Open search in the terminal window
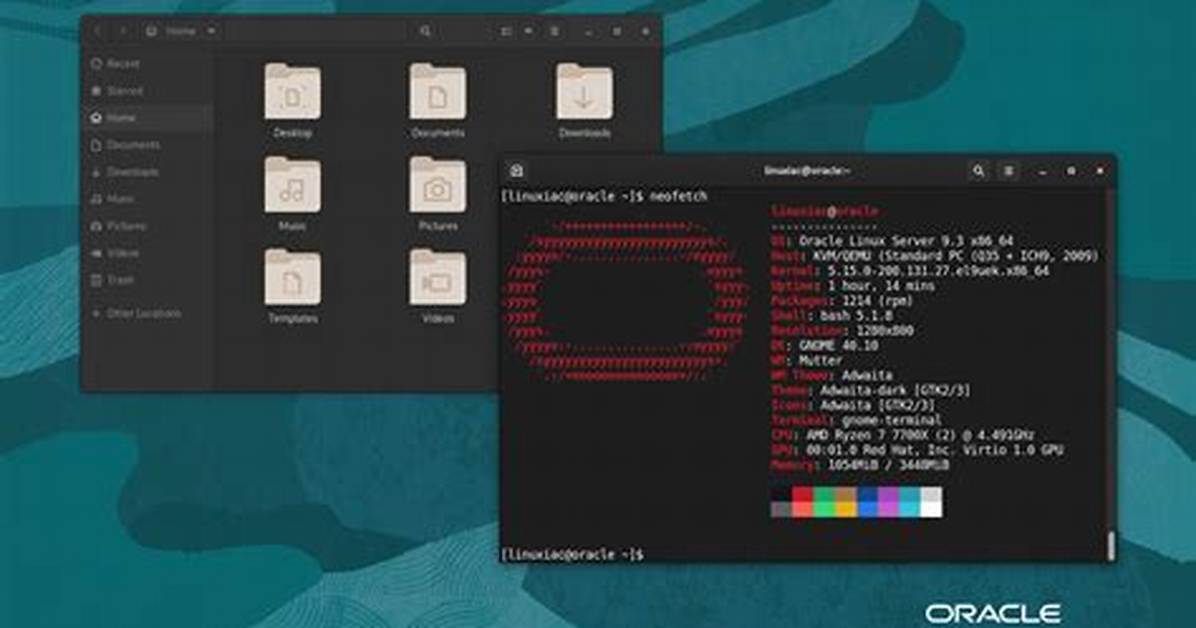The width and height of the screenshot is (1196, 628). [x=978, y=171]
